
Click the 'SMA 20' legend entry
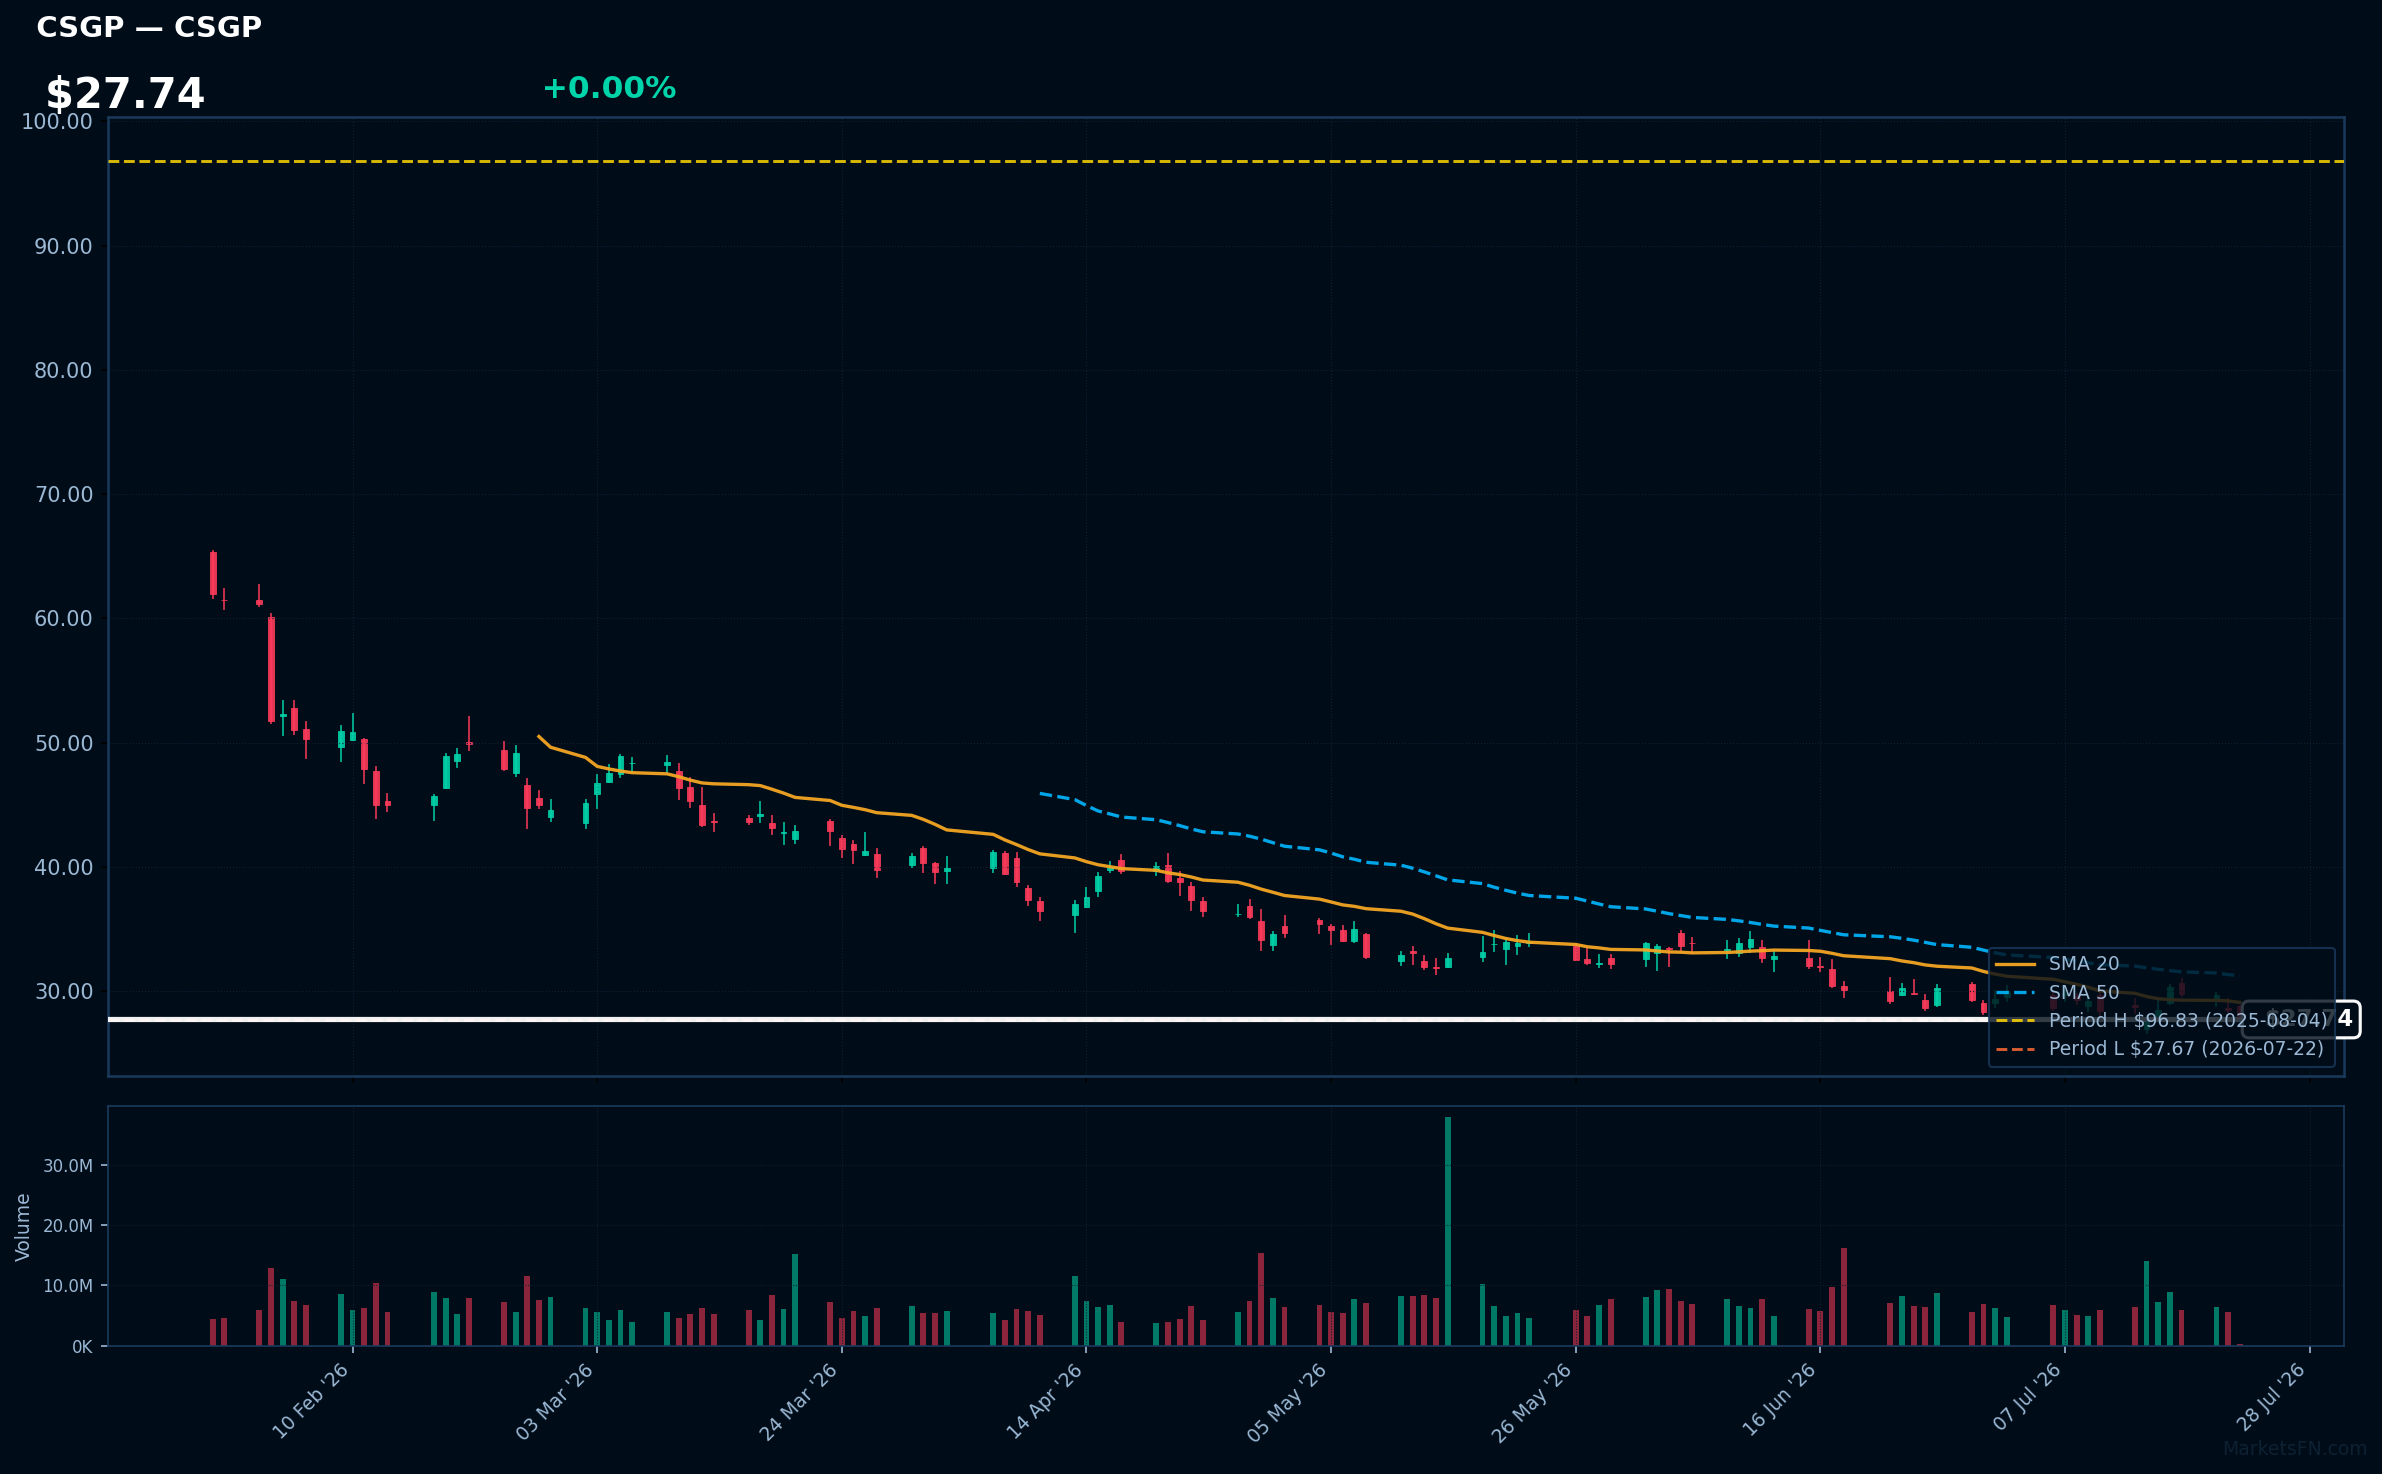pos(2084,964)
